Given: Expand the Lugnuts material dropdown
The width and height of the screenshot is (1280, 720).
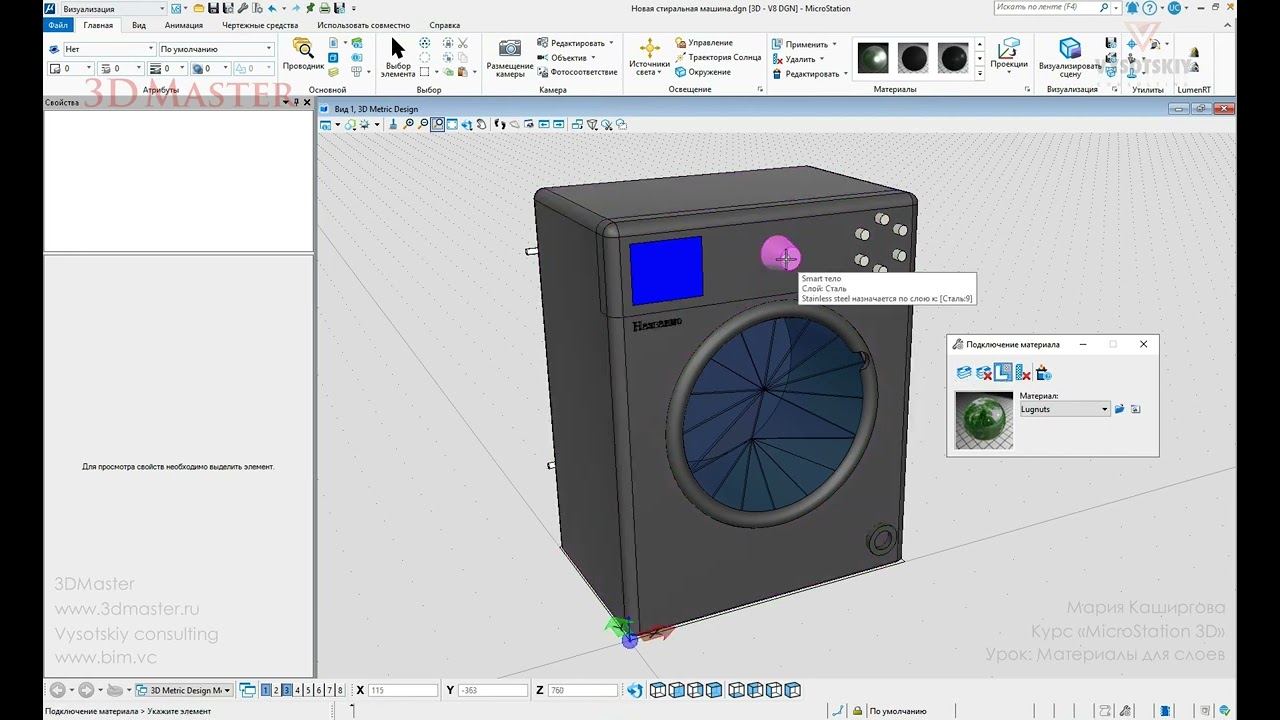Looking at the screenshot, I should click(x=1104, y=409).
